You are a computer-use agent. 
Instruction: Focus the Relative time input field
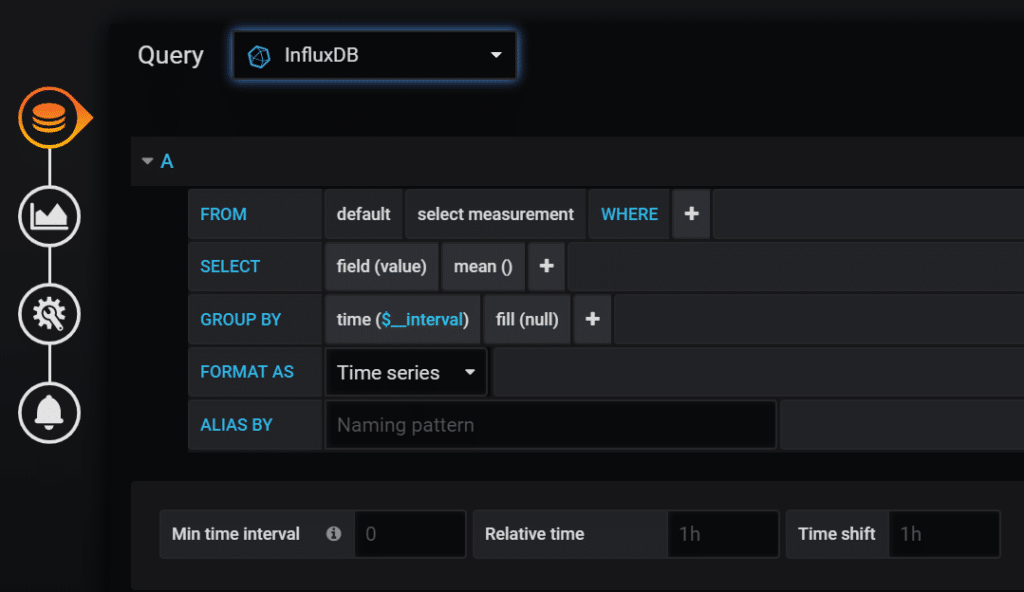[x=723, y=534]
